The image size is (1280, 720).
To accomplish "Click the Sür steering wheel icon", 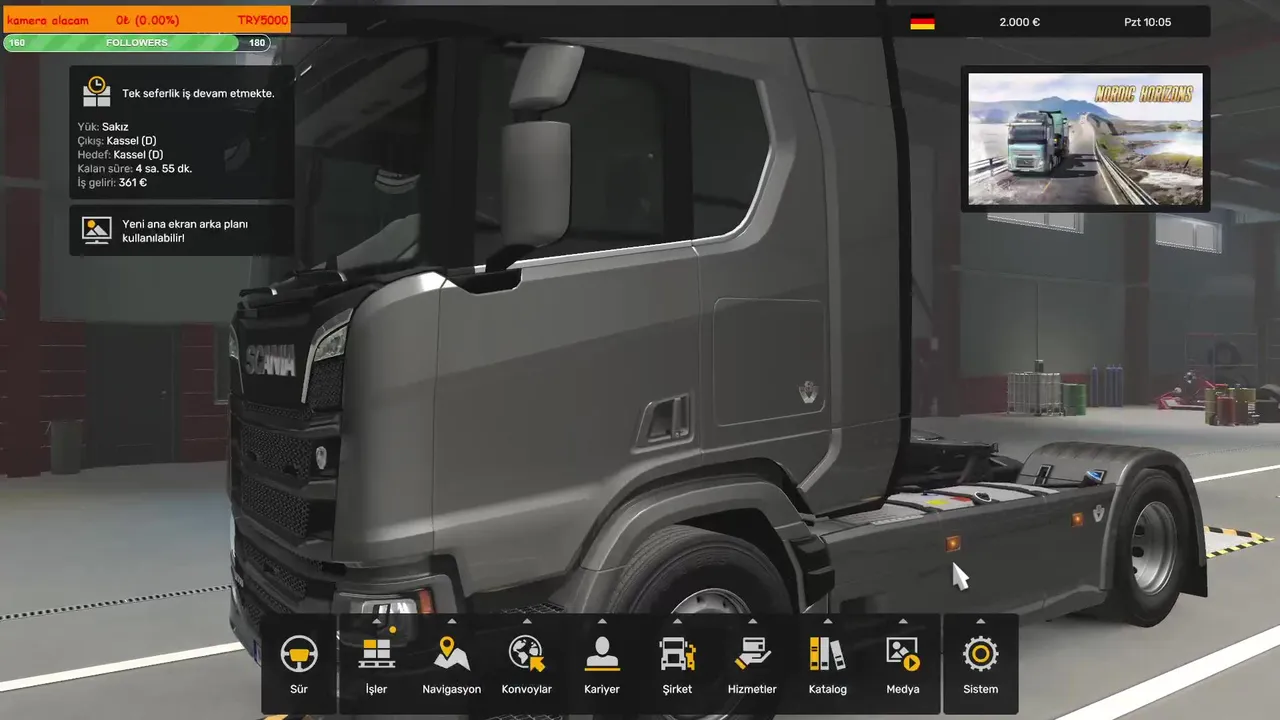I will [x=299, y=653].
